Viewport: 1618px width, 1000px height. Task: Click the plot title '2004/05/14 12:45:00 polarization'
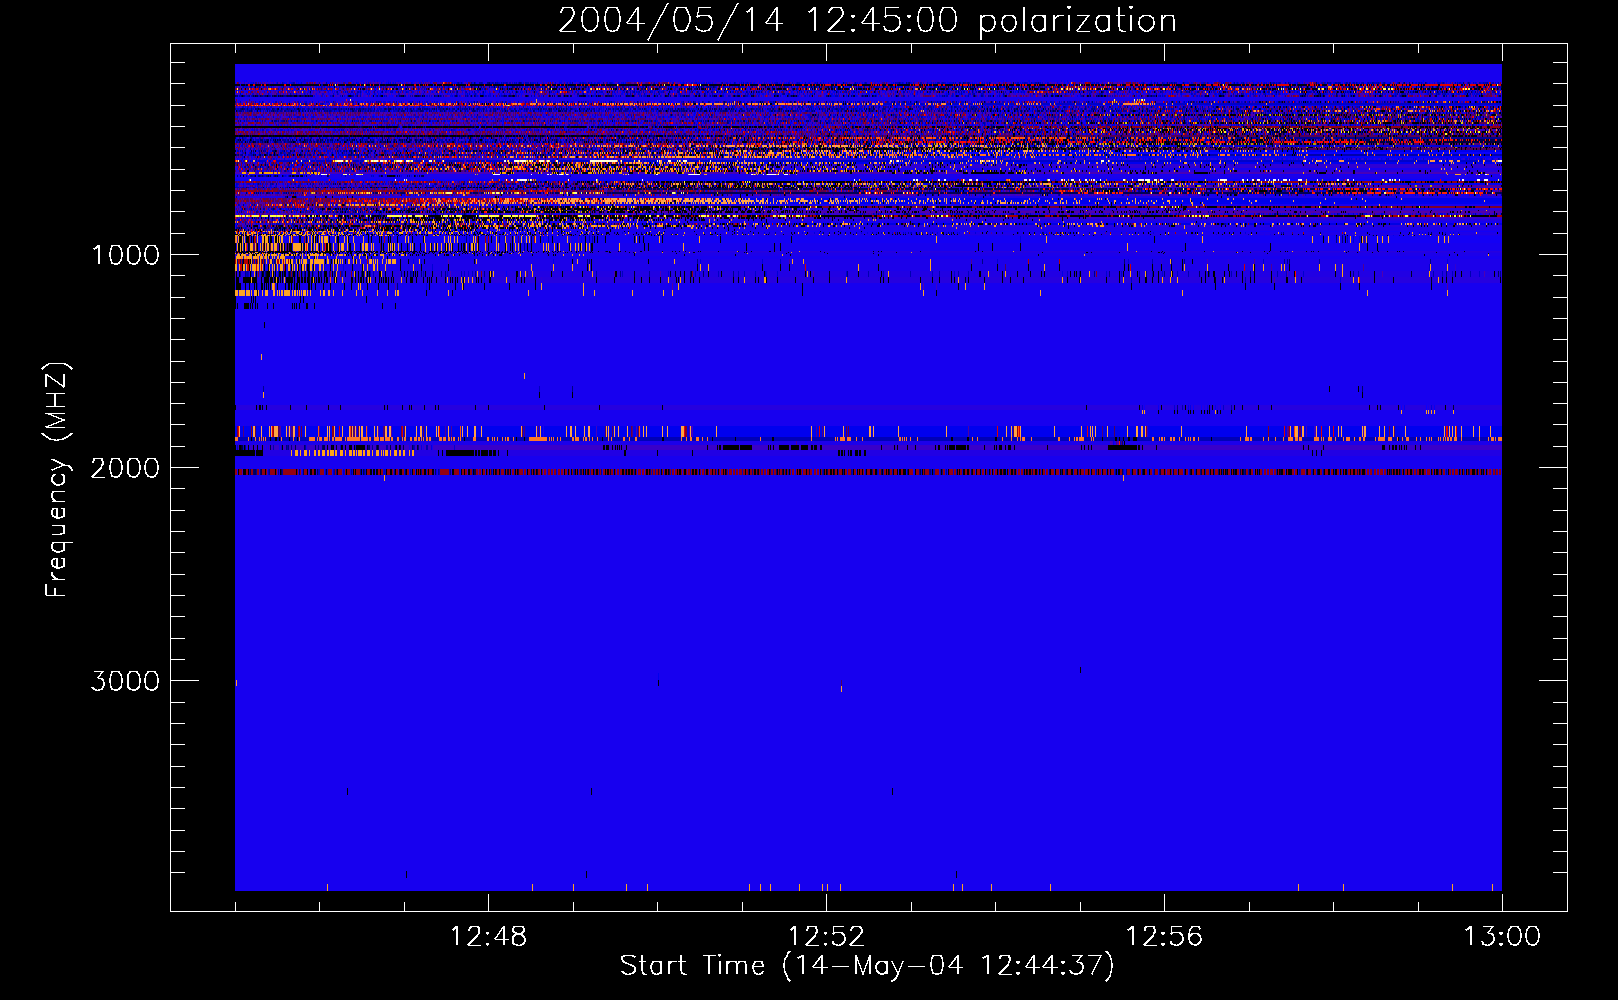pos(867,21)
